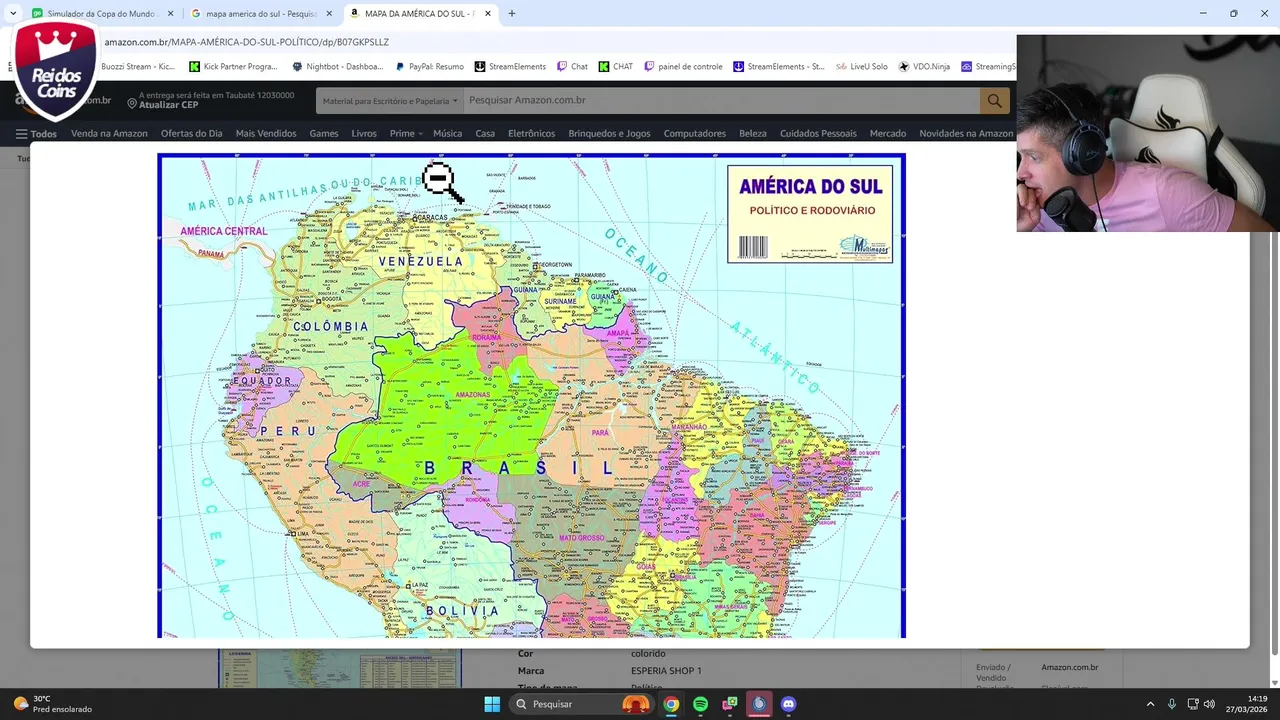This screenshot has width=1280, height=720.
Task: Open painel de controle bookmark
Action: [x=684, y=67]
